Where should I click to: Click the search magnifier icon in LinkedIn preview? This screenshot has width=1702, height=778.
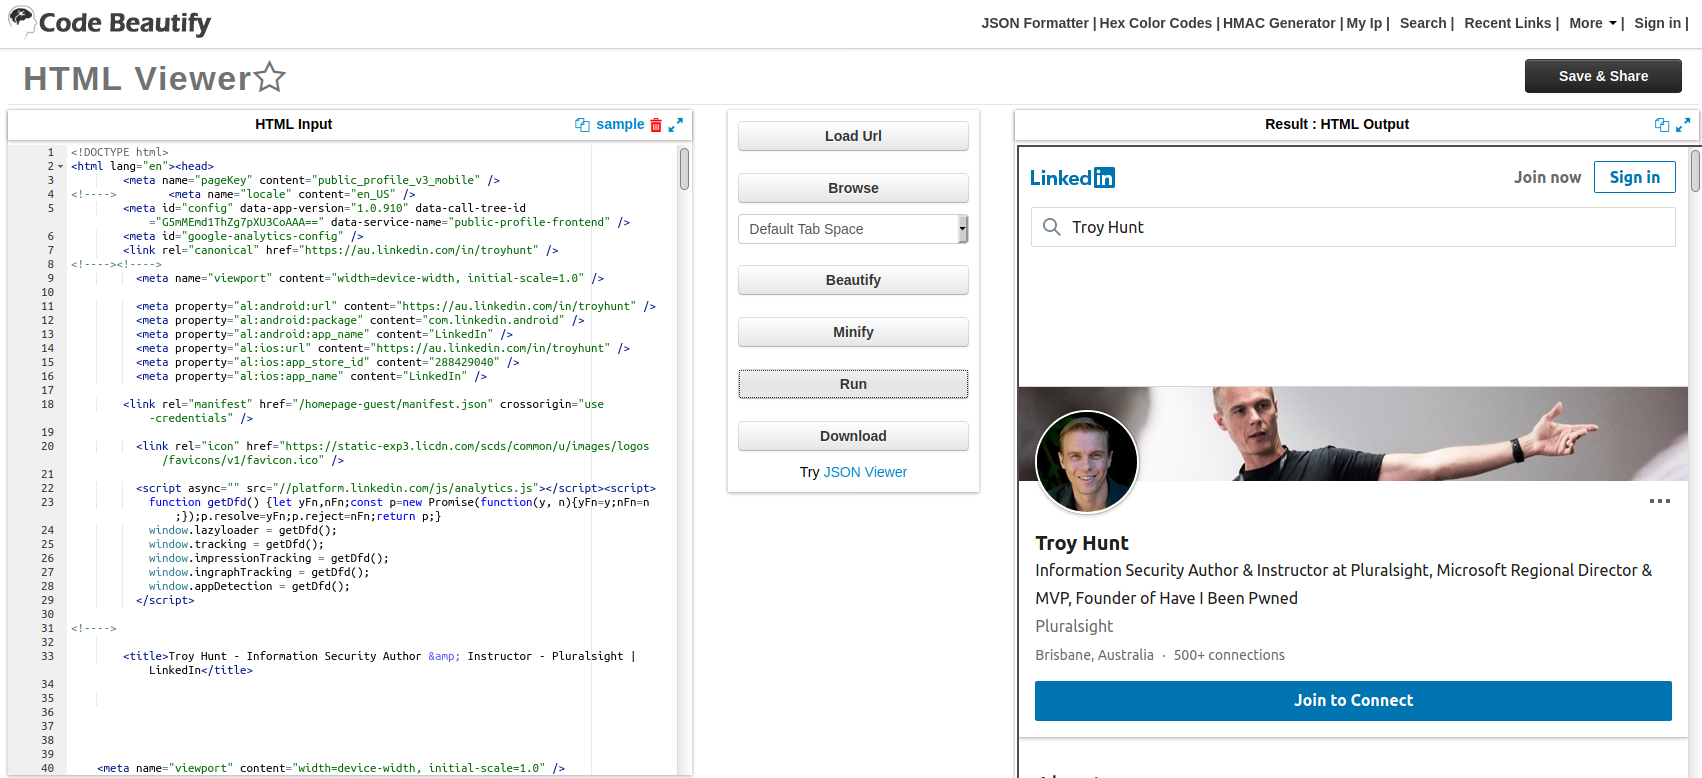pos(1051,227)
